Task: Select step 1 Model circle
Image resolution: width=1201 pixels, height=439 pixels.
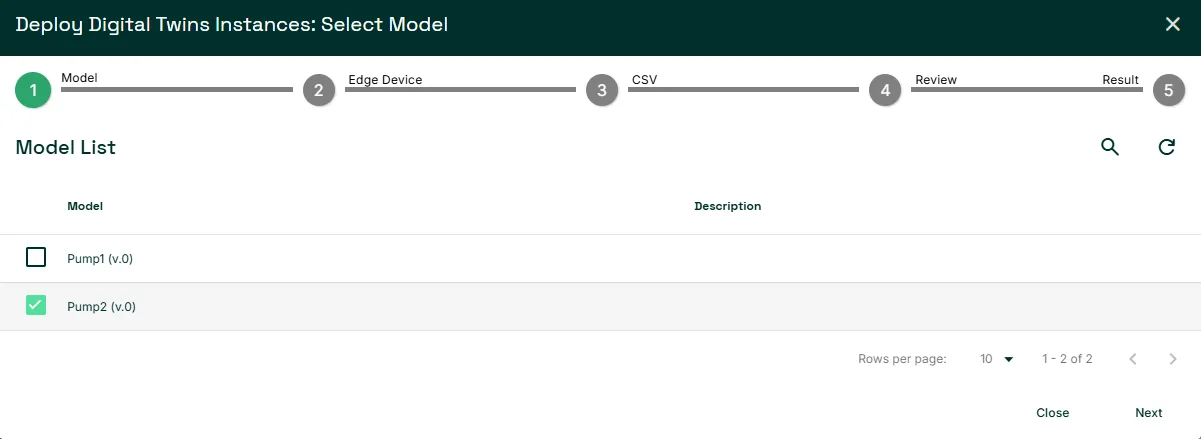Action: 33,90
